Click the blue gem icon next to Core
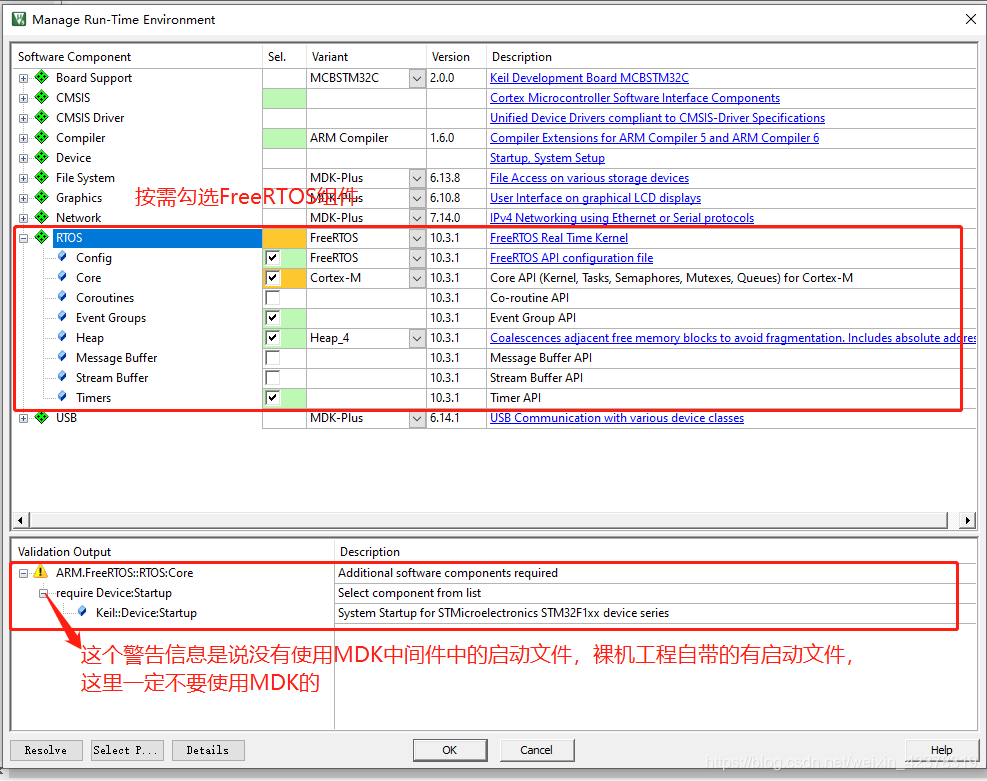 pyautogui.click(x=62, y=277)
